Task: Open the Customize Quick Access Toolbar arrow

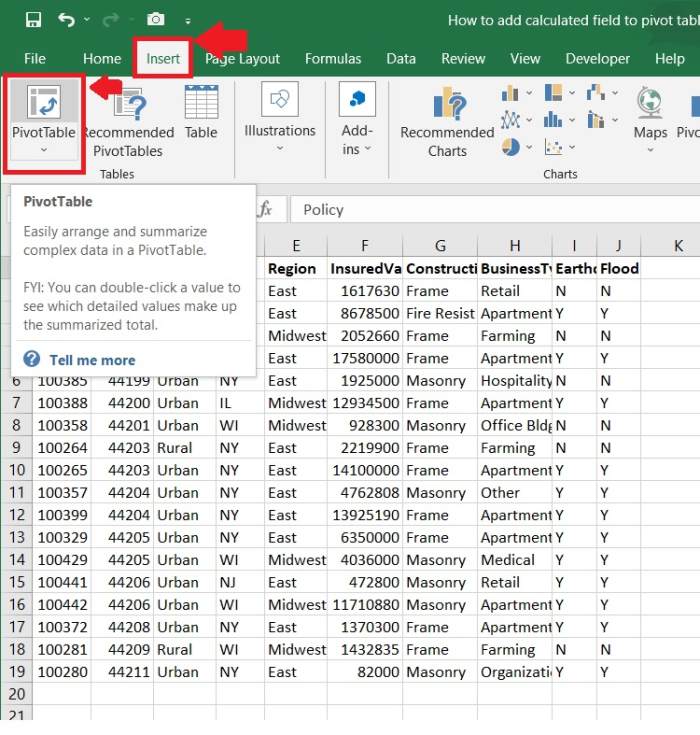Action: pyautogui.click(x=188, y=21)
